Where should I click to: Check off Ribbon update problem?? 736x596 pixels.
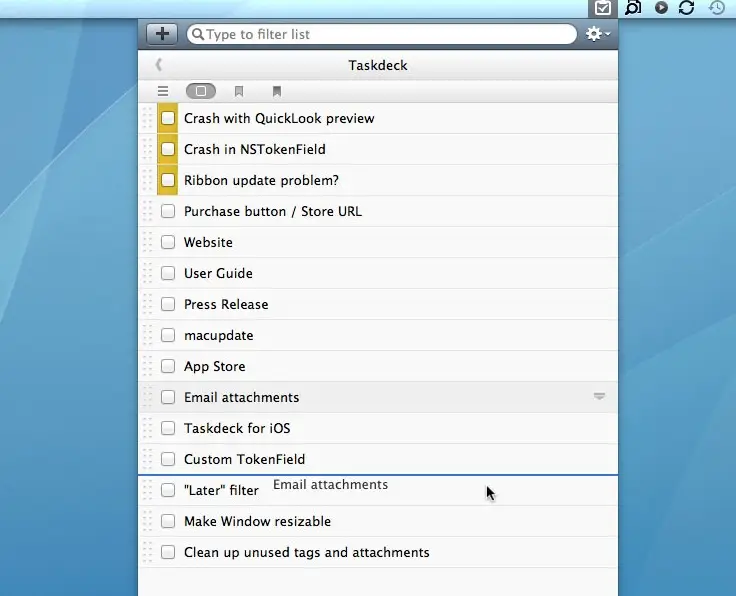click(x=168, y=180)
